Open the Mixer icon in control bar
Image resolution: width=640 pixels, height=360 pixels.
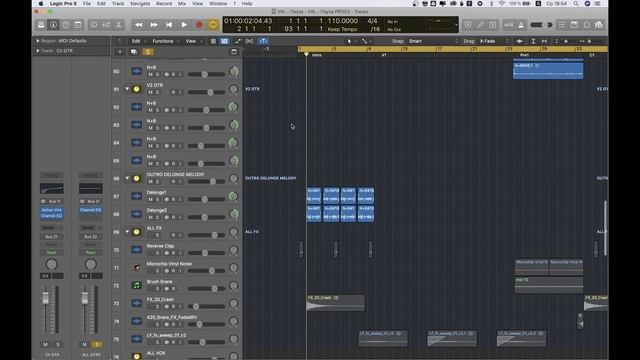point(106,25)
